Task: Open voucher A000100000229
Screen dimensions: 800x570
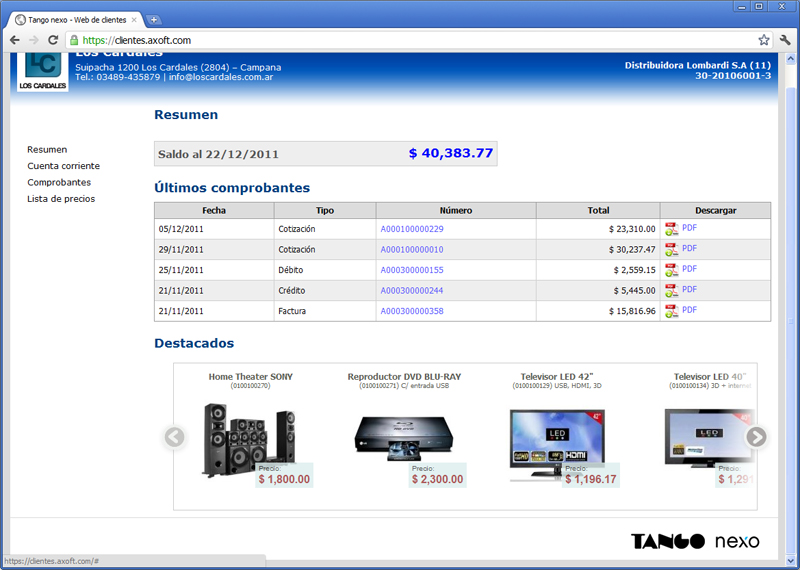Action: (x=412, y=229)
